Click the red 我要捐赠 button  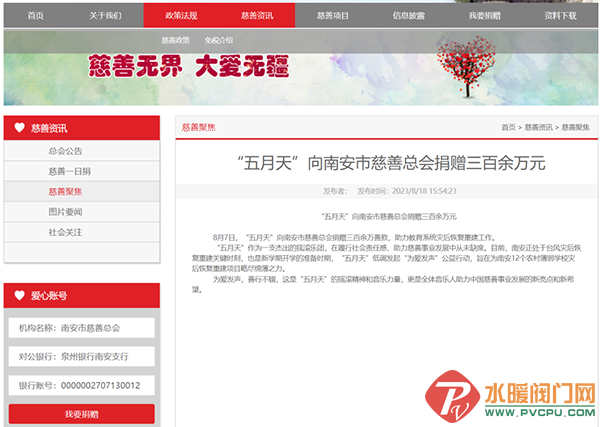pos(82,414)
